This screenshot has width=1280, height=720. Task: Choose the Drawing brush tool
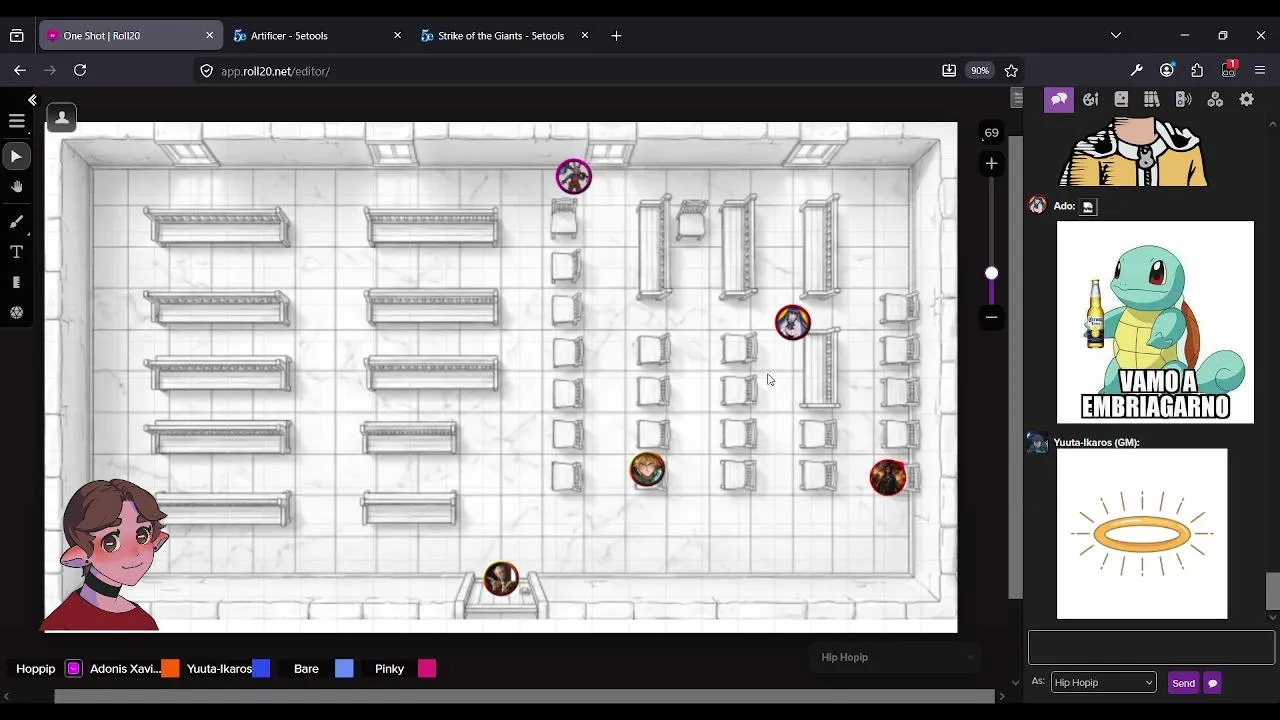pos(16,221)
